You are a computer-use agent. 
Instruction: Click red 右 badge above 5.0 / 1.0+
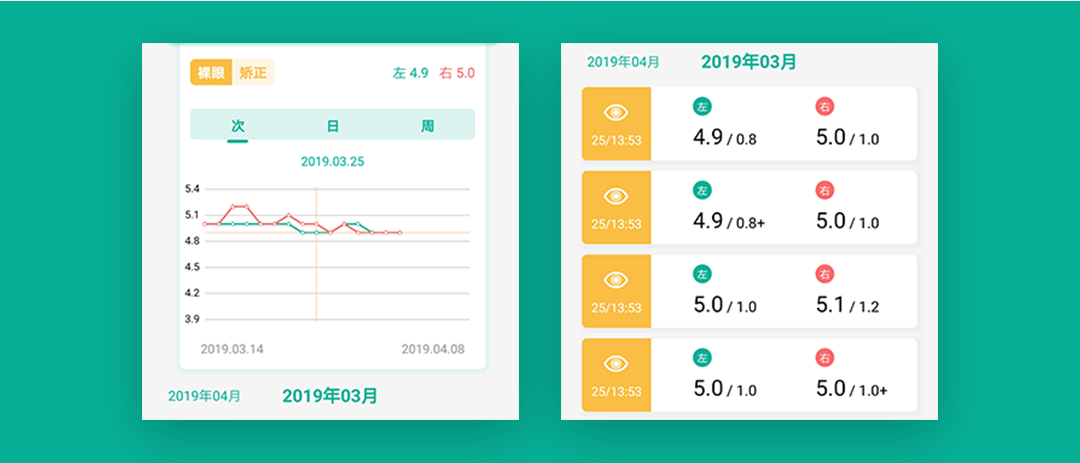pos(824,357)
